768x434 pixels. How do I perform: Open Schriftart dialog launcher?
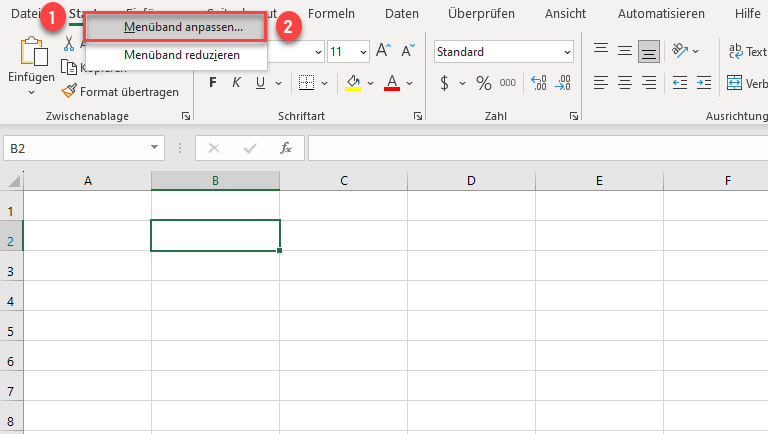[418, 116]
